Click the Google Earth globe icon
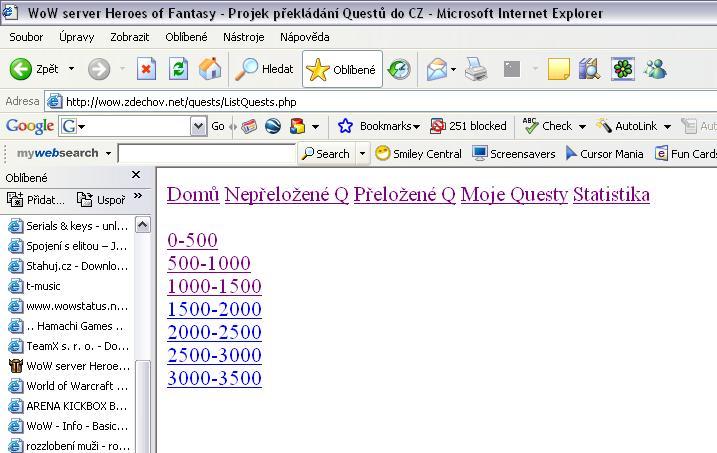This screenshot has width=717, height=453. click(273, 126)
